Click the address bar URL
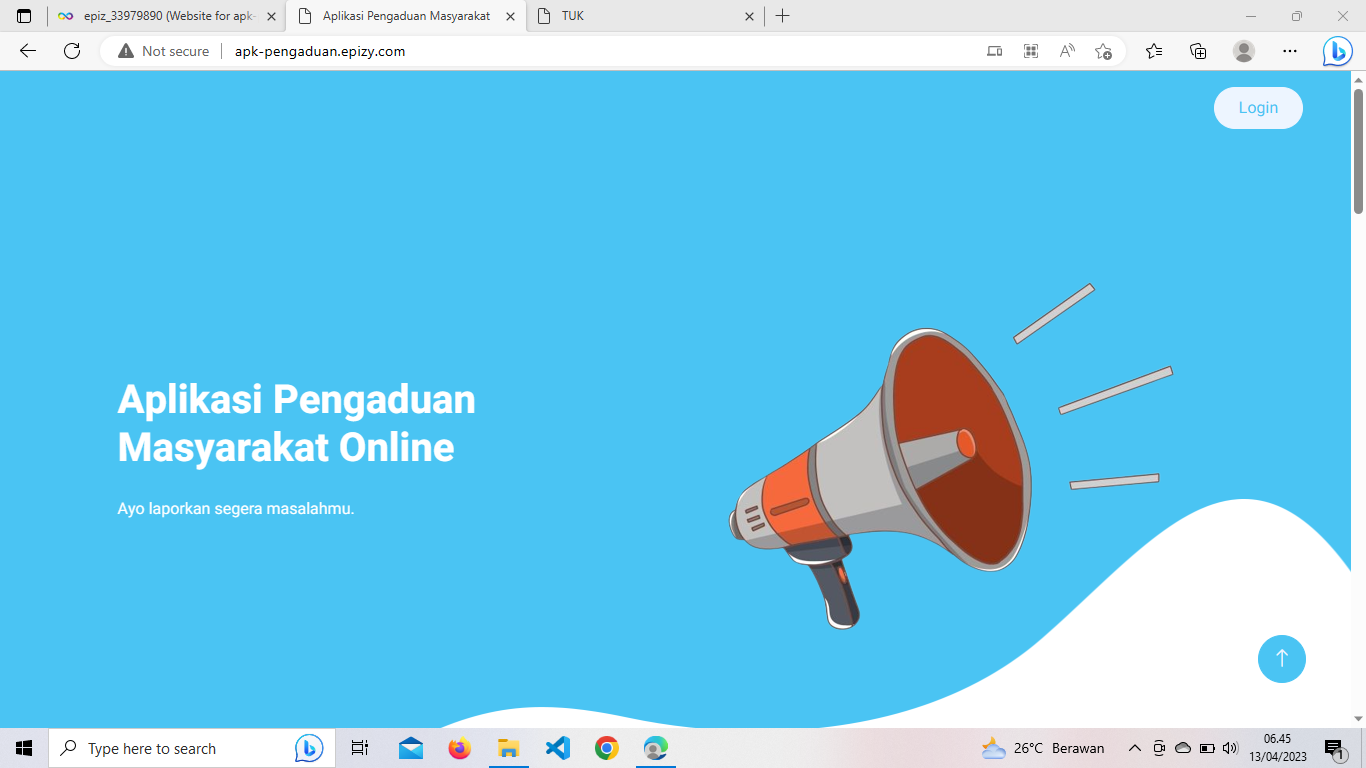 [320, 51]
